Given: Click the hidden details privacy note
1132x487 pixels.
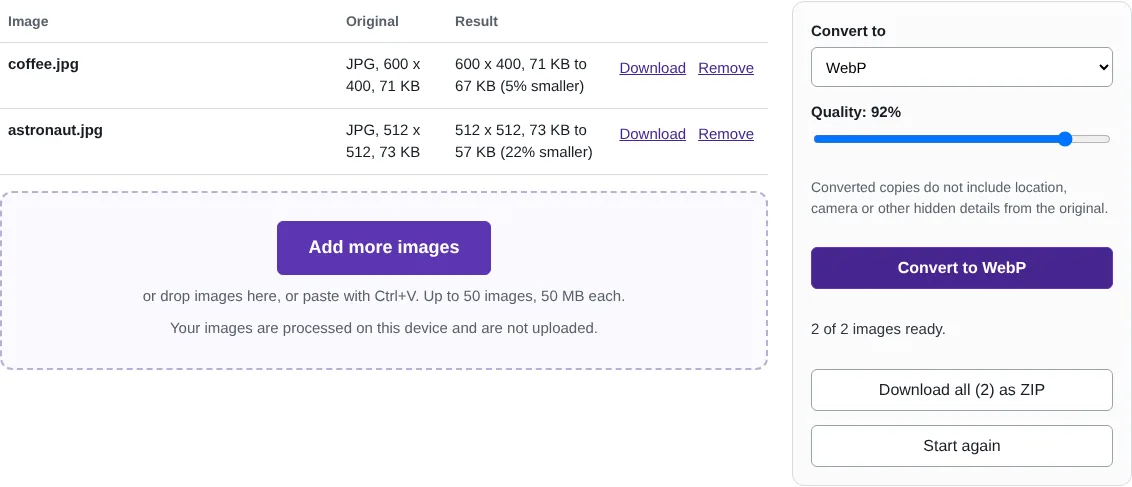Looking at the screenshot, I should pos(959,198).
